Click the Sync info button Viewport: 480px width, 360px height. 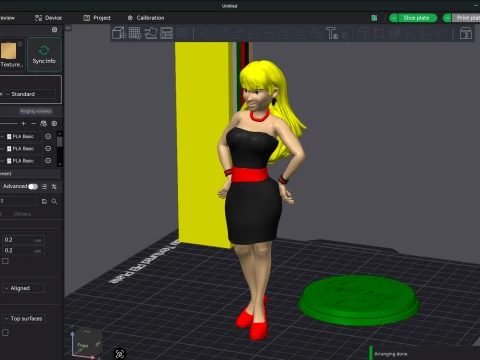44,54
